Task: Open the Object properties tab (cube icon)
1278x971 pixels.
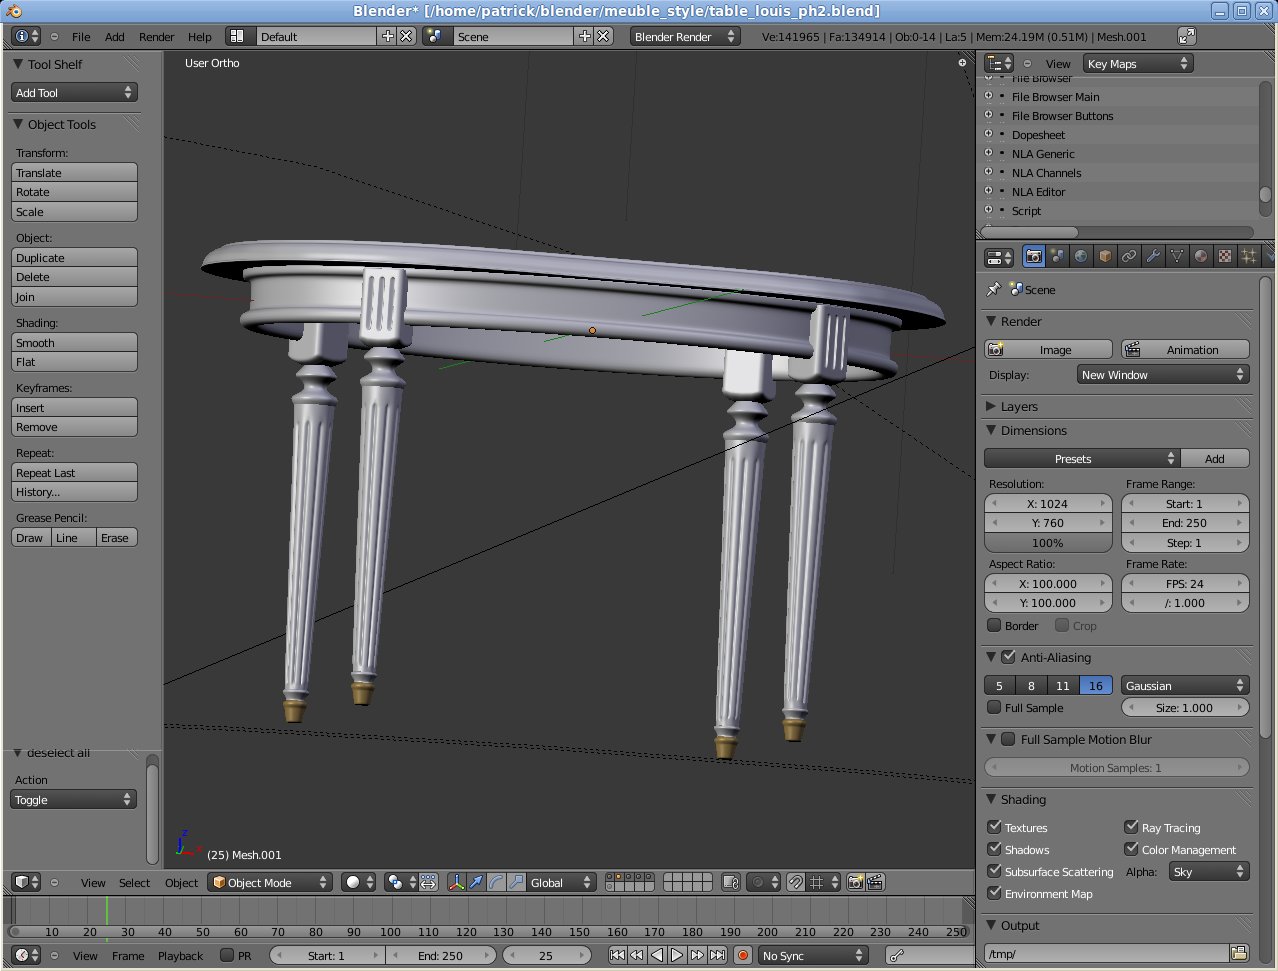Action: (x=1104, y=256)
